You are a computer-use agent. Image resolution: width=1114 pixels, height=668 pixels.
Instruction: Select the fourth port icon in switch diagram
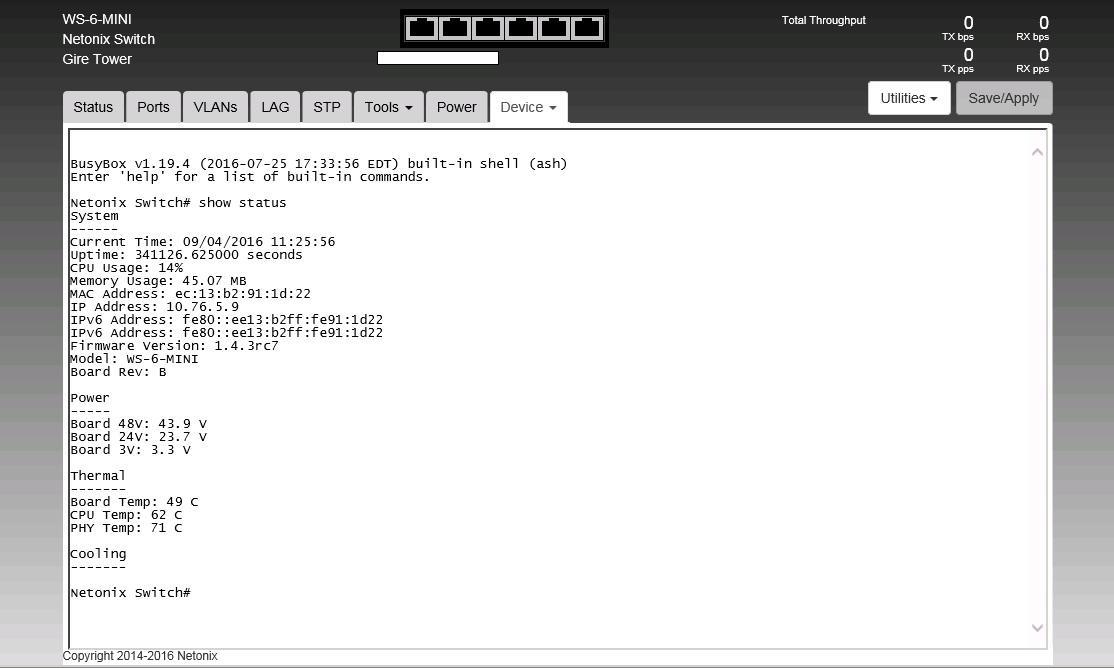pyautogui.click(x=521, y=28)
